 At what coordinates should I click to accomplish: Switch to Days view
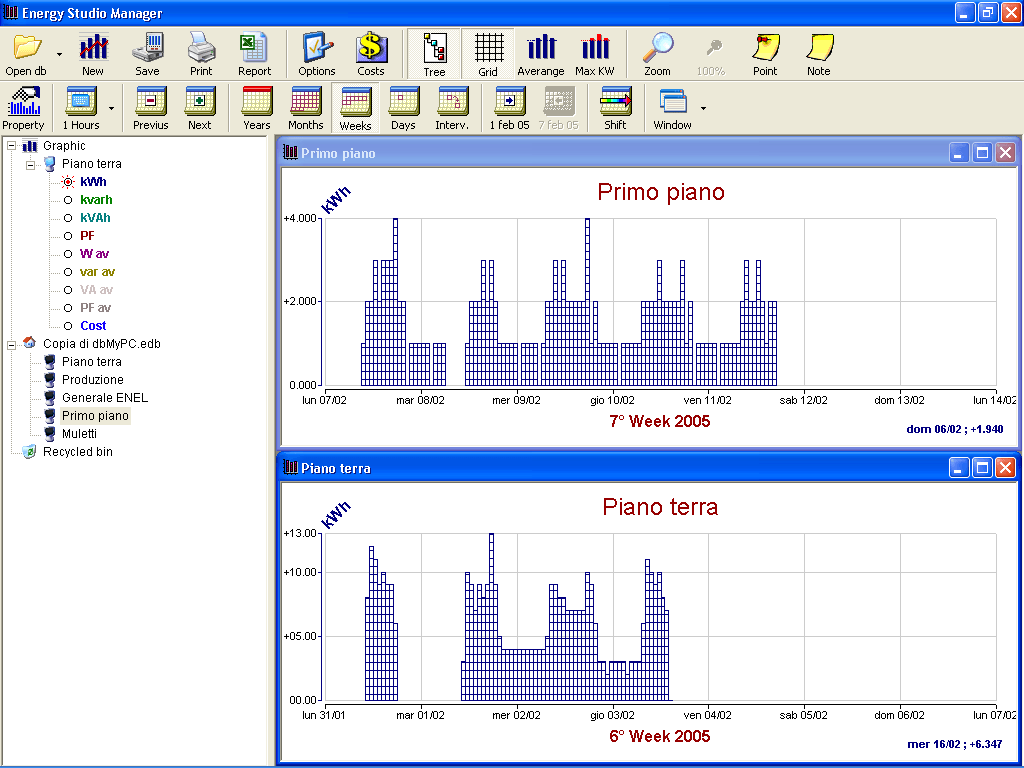click(403, 102)
